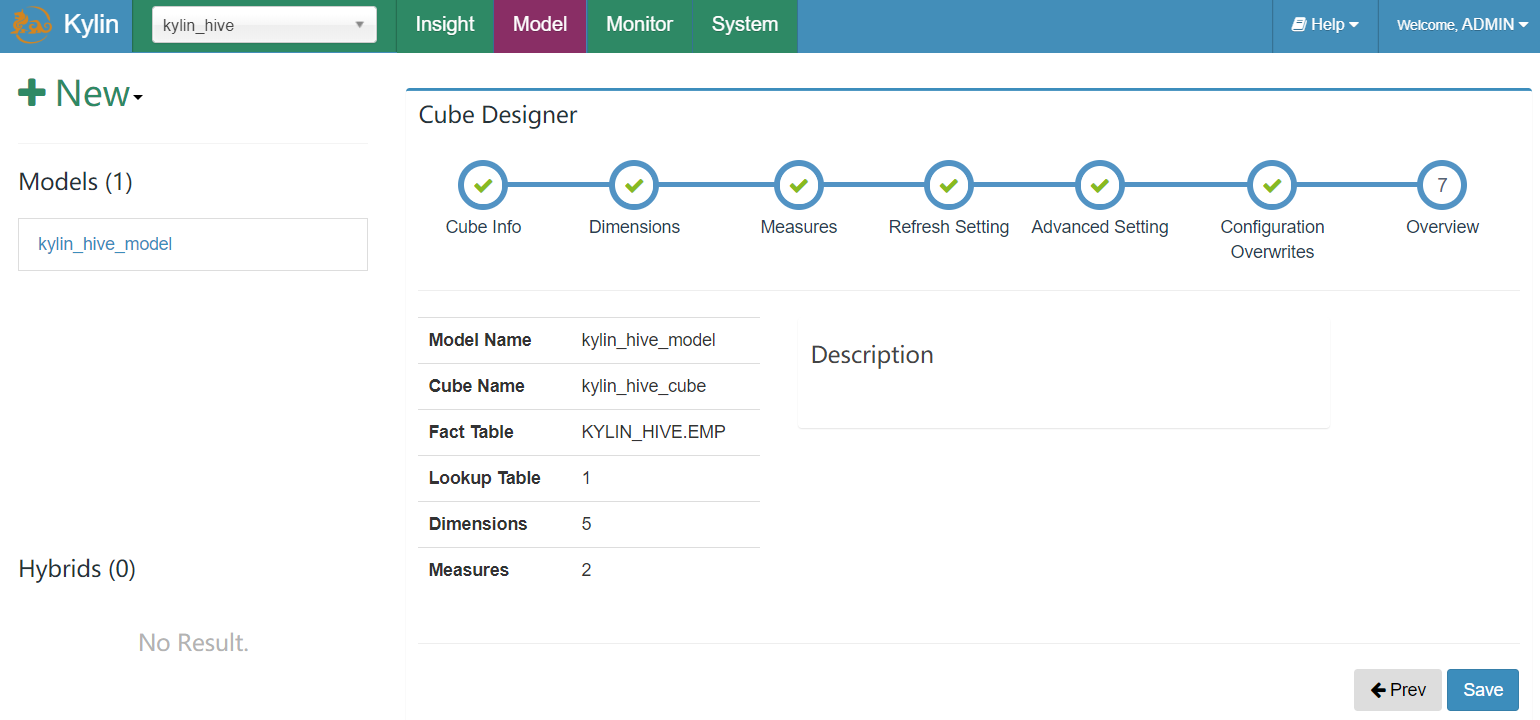Image resolution: width=1540 pixels, height=720 pixels.
Task: Go to Advanced Setting step circle
Action: point(1100,185)
